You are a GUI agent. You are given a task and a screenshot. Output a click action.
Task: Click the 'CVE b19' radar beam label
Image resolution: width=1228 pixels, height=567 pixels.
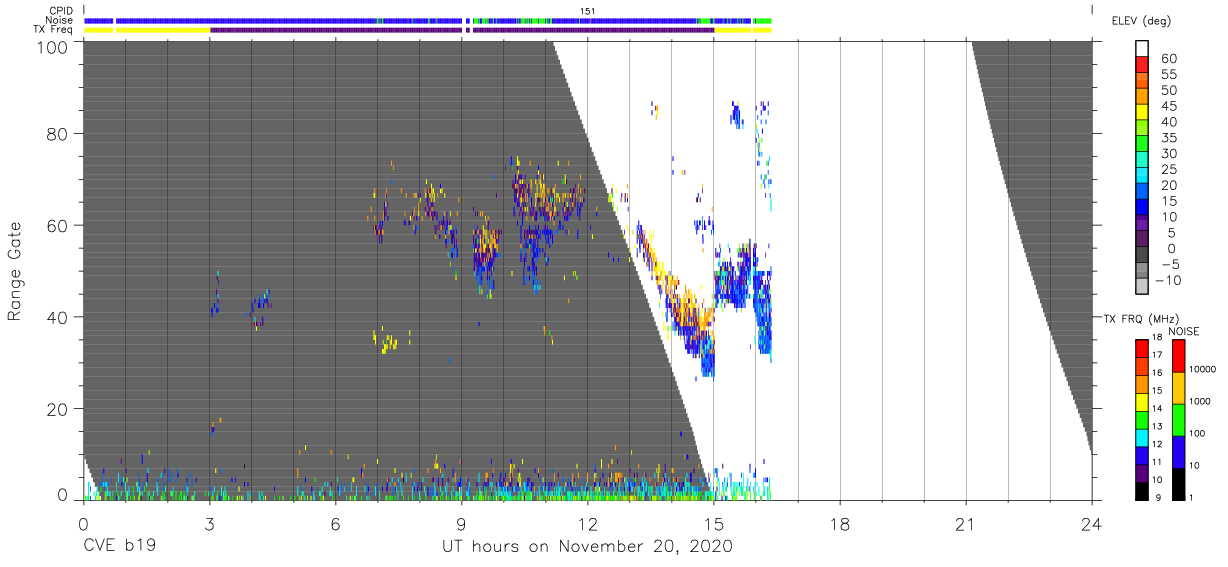click(x=119, y=547)
